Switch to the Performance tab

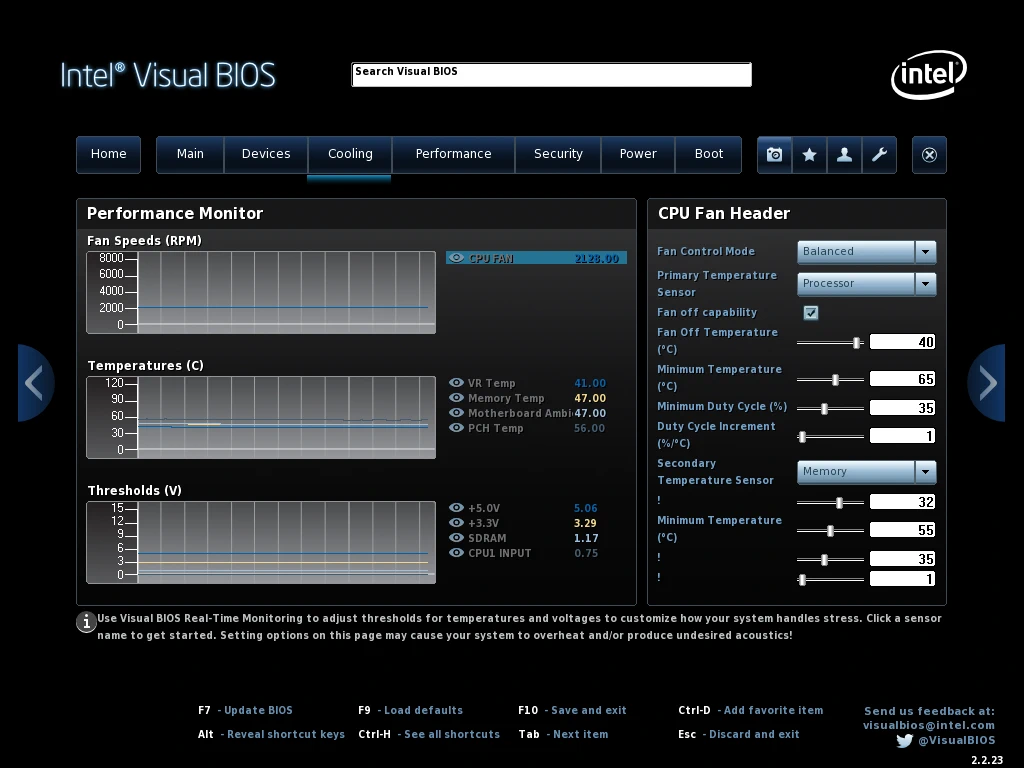[x=453, y=154]
